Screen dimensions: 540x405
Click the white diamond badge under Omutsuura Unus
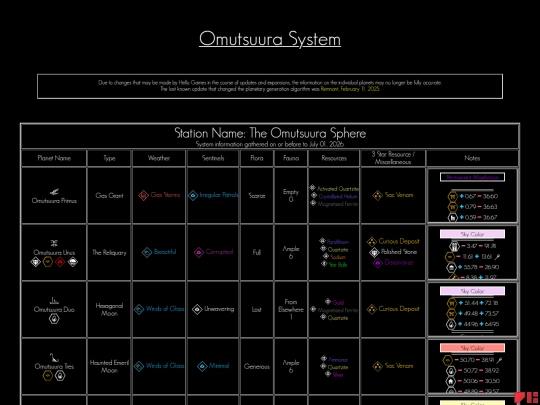tap(35, 262)
